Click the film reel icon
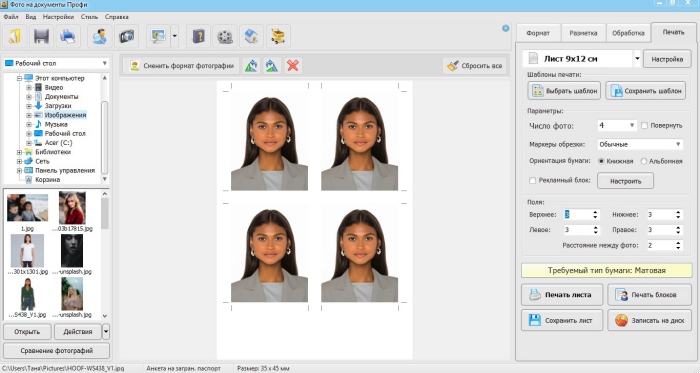Viewport: 700px width, 373px height. [225, 36]
